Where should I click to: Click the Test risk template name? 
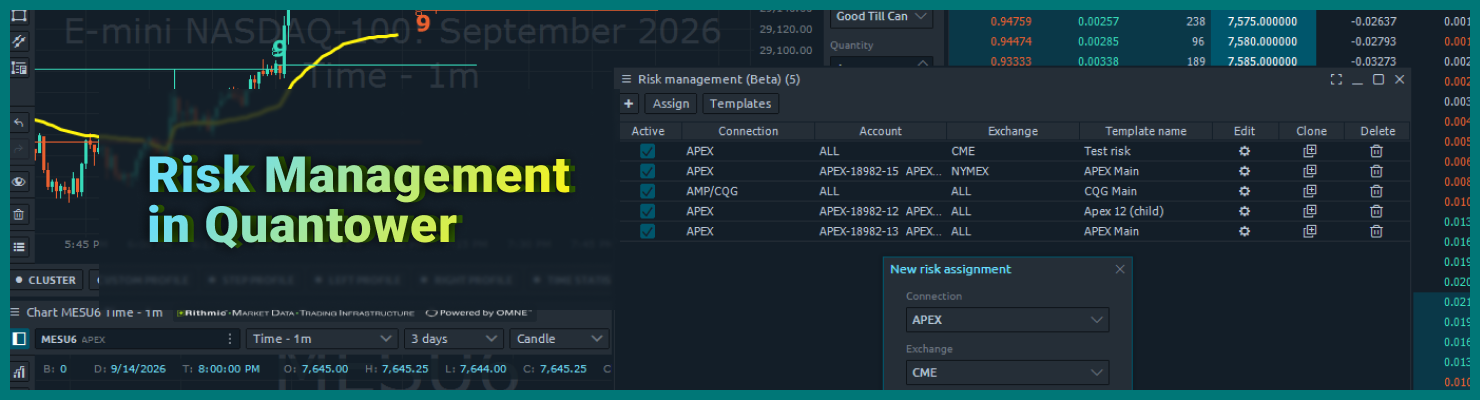pyautogui.click(x=1109, y=151)
